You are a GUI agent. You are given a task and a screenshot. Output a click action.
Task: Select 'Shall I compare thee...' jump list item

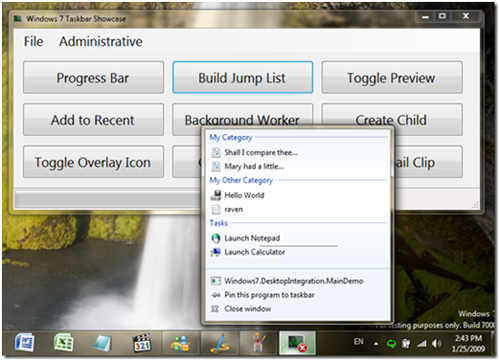(x=297, y=153)
